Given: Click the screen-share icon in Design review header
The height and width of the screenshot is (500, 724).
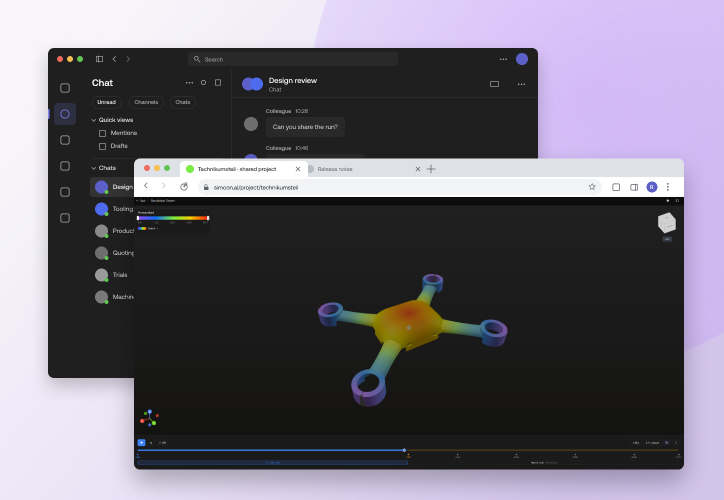Looking at the screenshot, I should click(494, 84).
